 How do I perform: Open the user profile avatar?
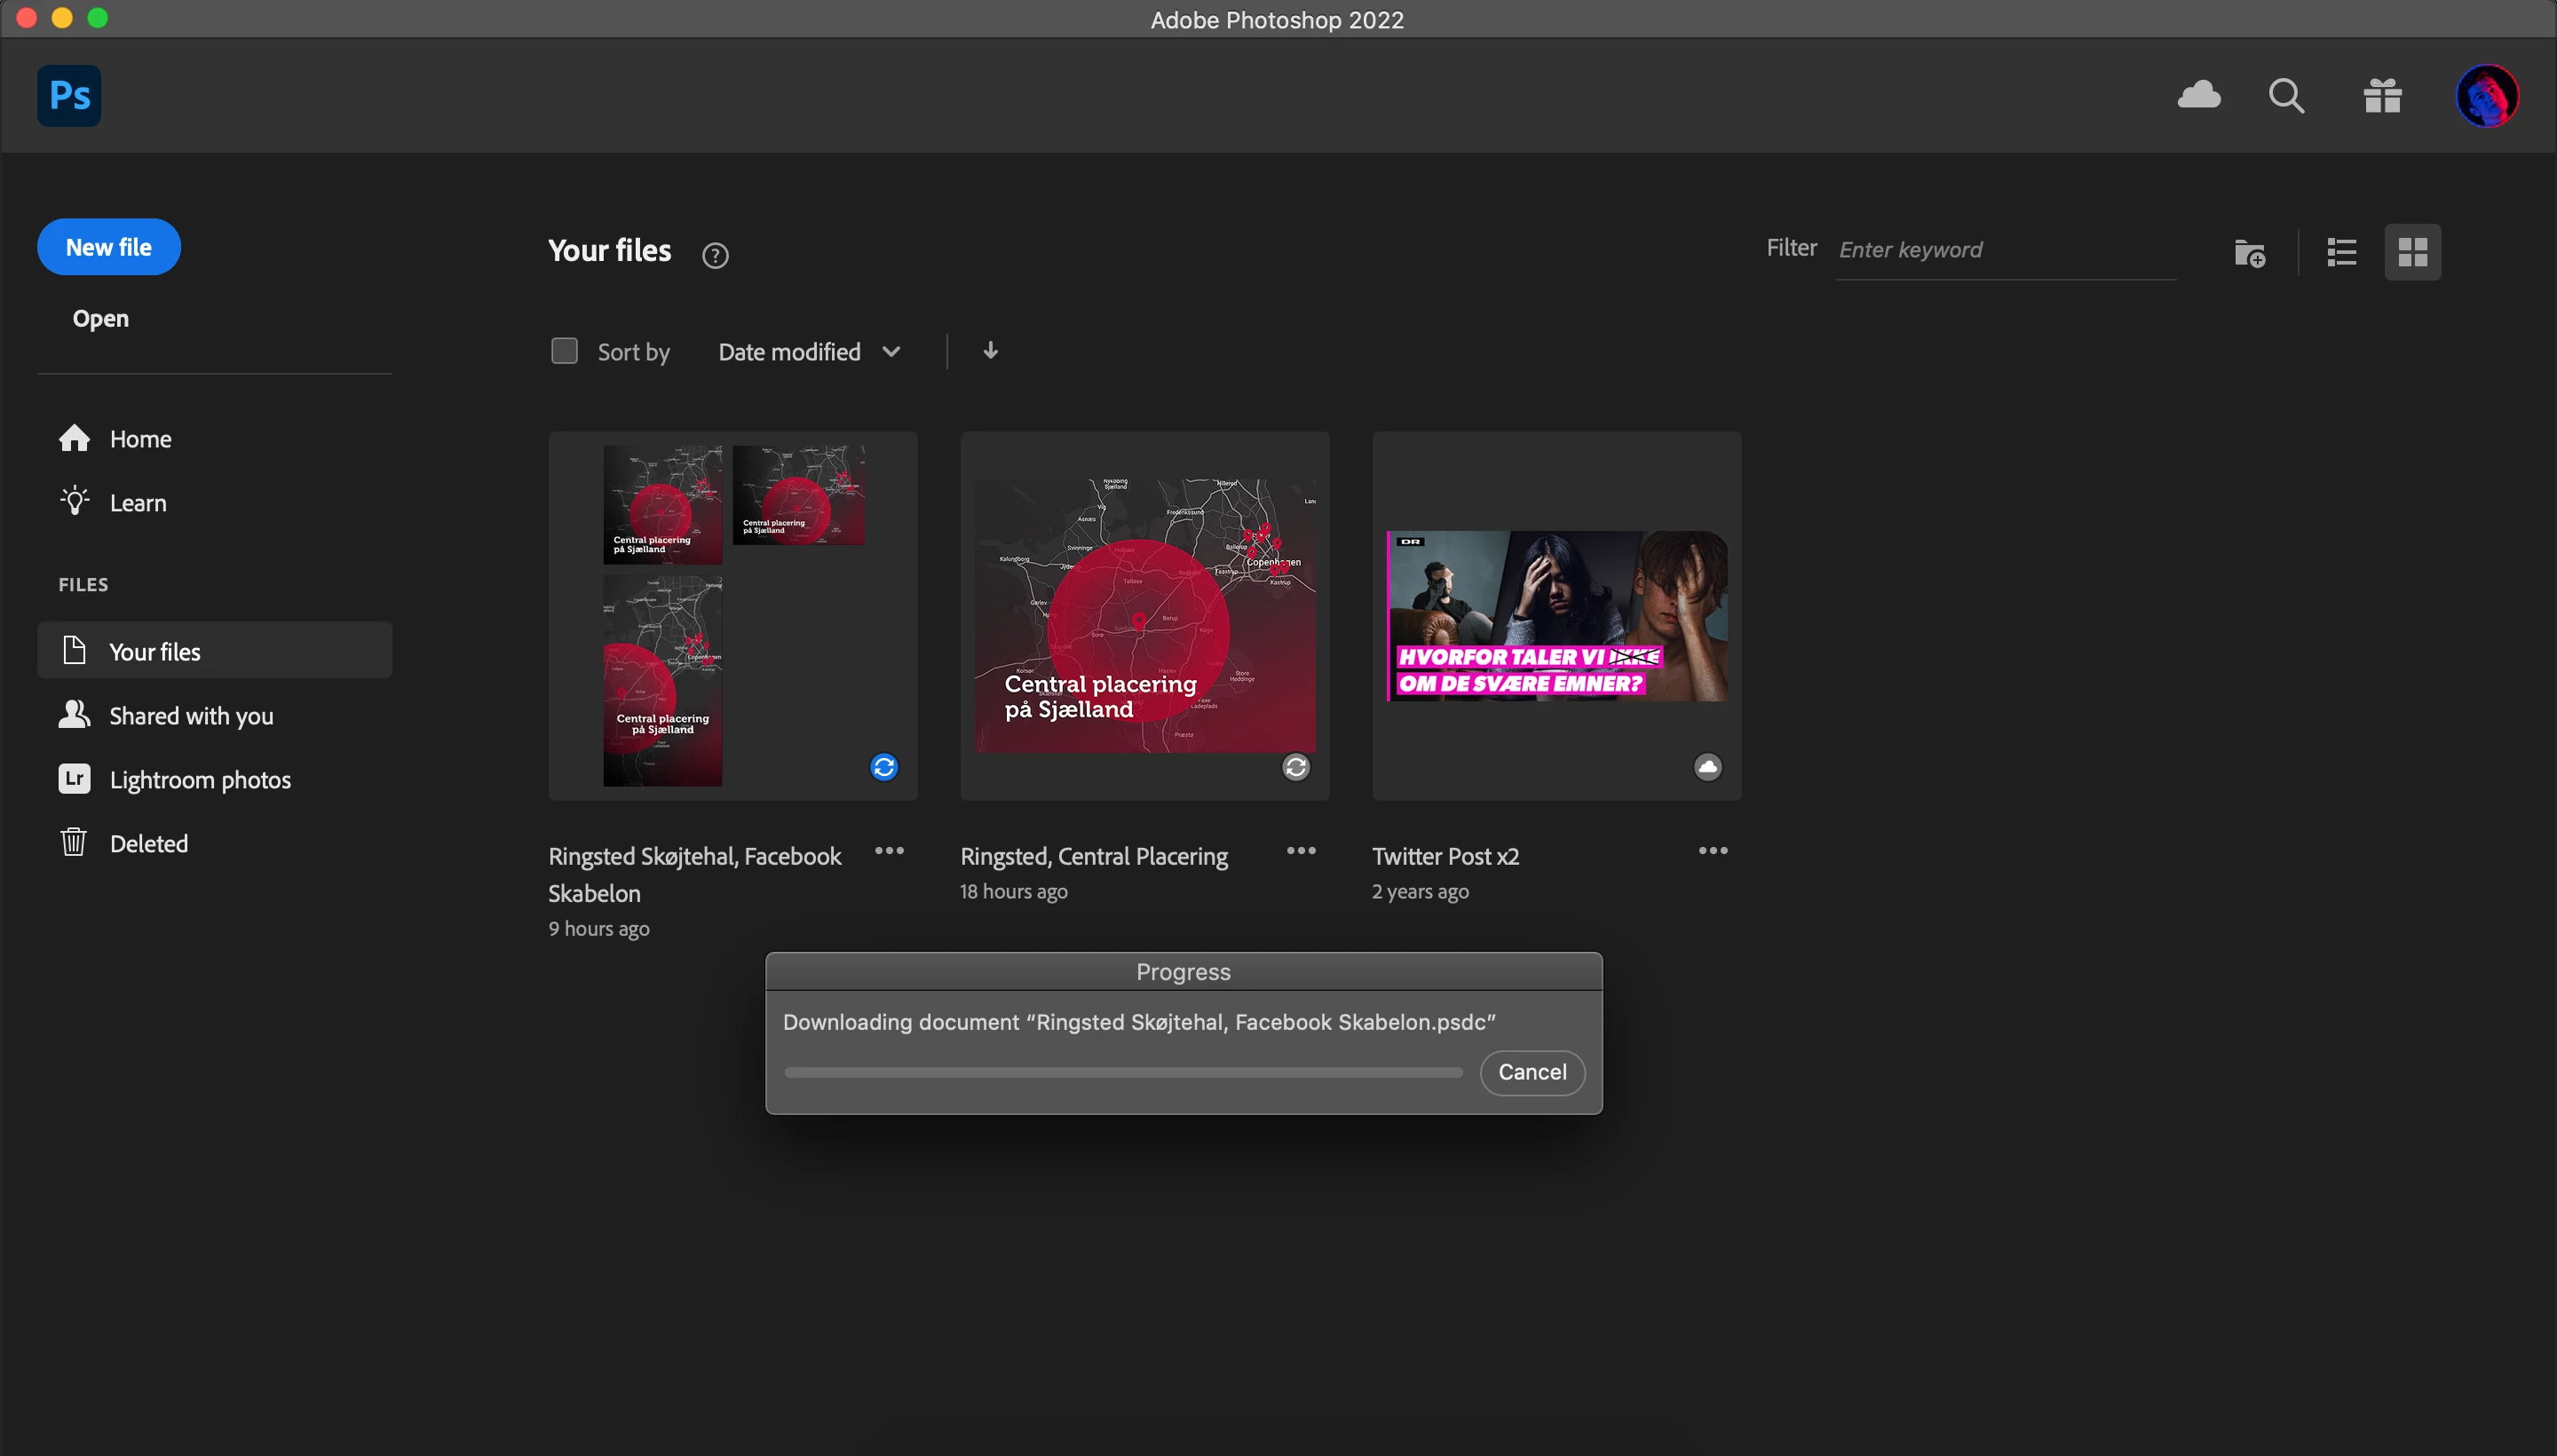click(2486, 96)
